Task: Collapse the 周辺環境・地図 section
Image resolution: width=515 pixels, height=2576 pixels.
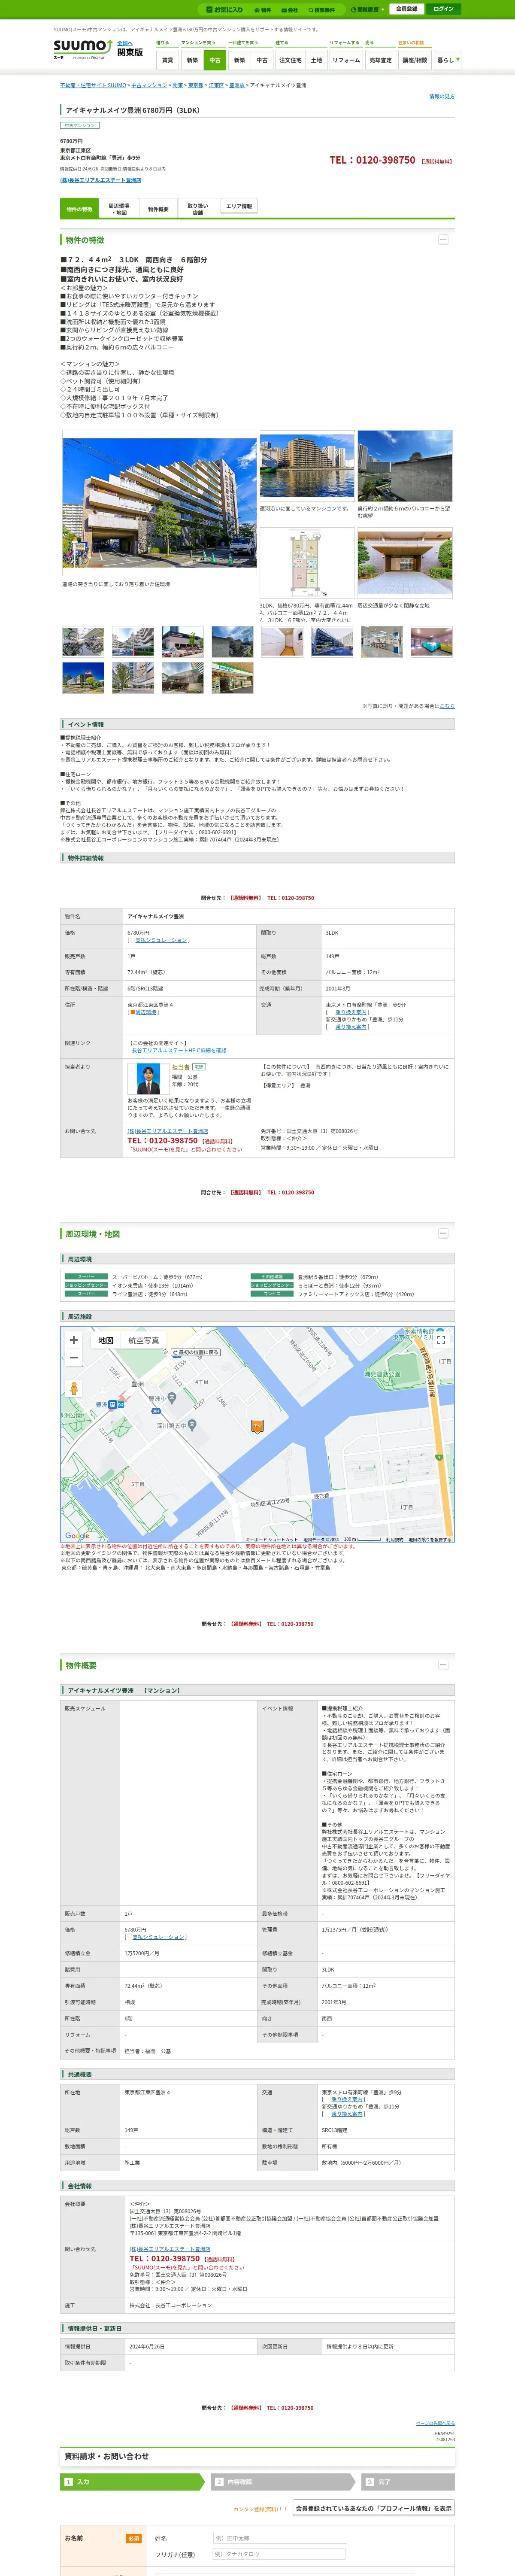Action: coord(443,1234)
